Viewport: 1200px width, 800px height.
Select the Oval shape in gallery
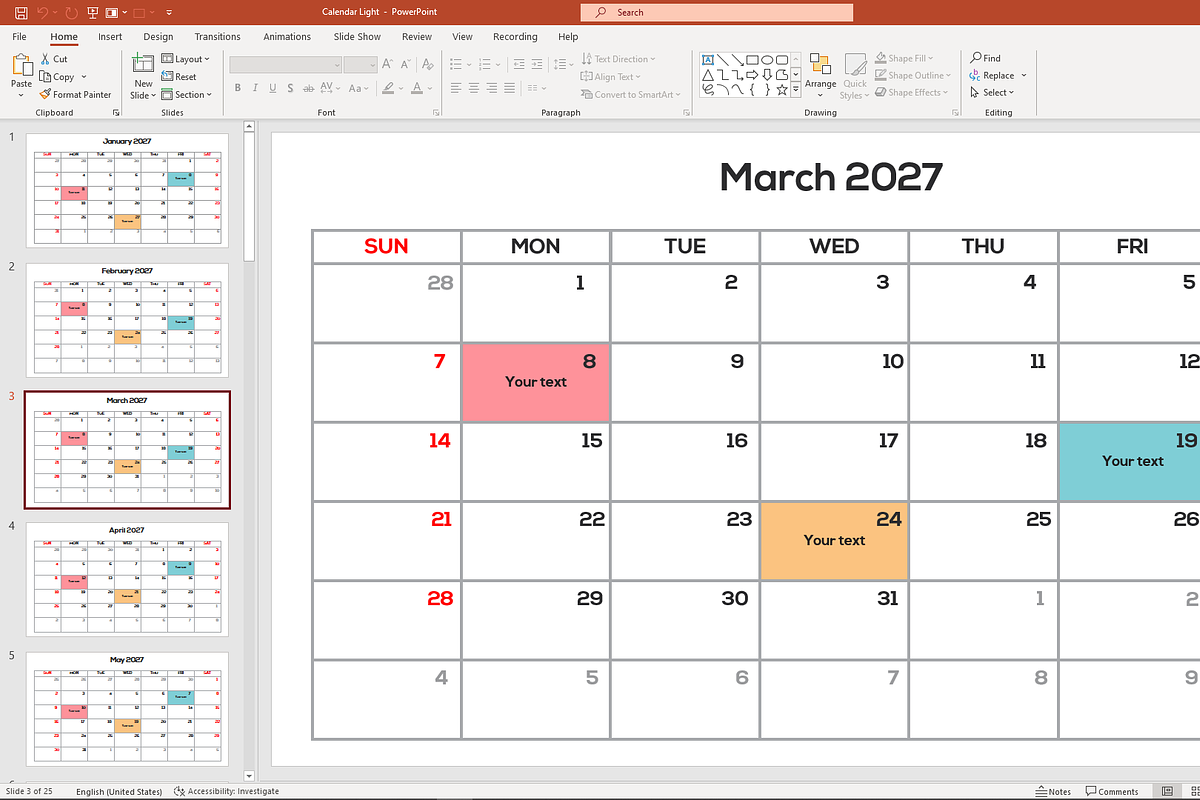pyautogui.click(x=767, y=60)
